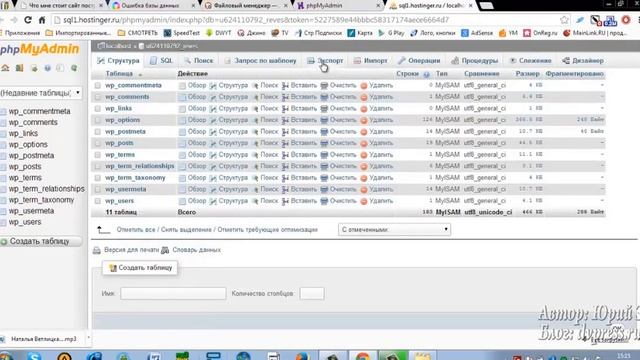Click the Структура icon for wp_comments
640x360 pixels.
pos(213,97)
